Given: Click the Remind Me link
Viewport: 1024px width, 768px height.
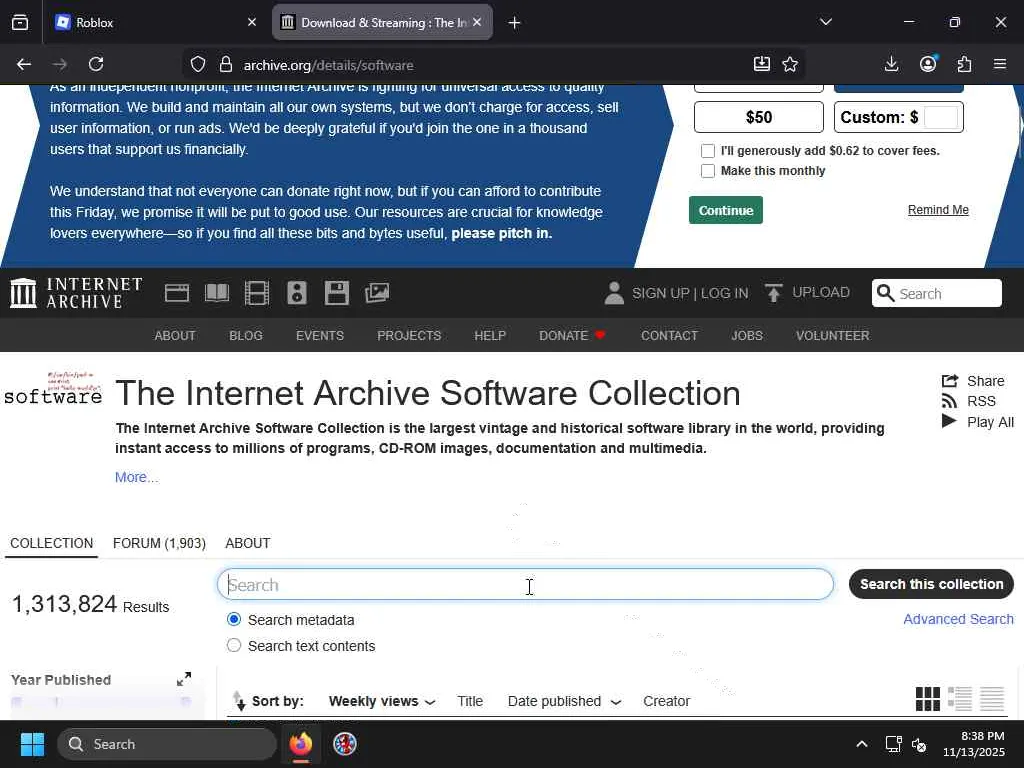Looking at the screenshot, I should (x=938, y=210).
